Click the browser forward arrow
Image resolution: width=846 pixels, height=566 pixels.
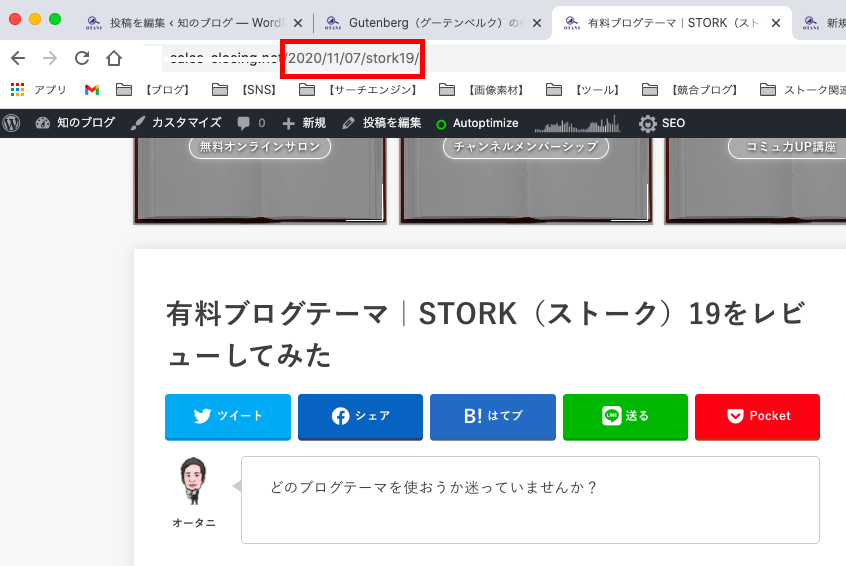tap(50, 58)
